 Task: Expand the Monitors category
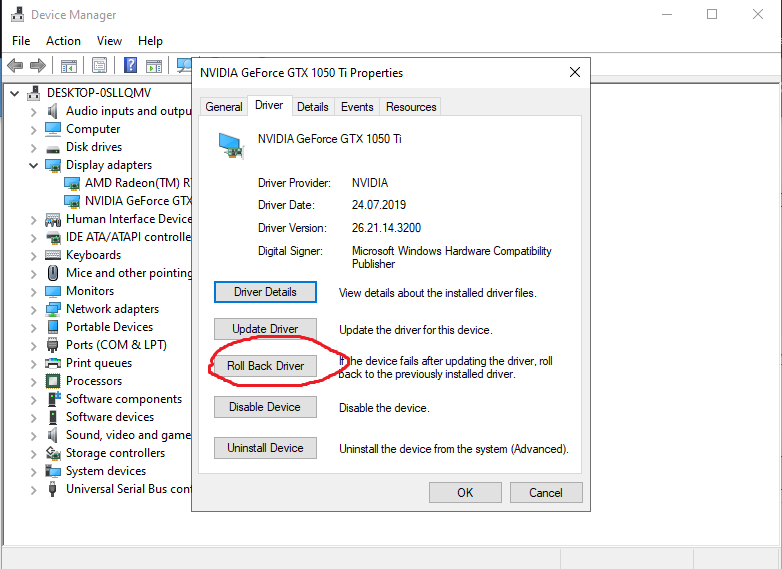pos(33,292)
